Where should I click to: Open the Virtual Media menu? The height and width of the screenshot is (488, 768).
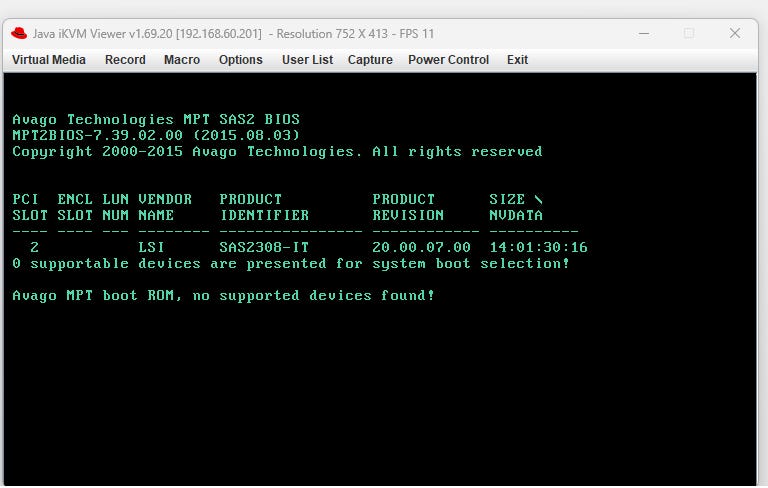click(48, 60)
